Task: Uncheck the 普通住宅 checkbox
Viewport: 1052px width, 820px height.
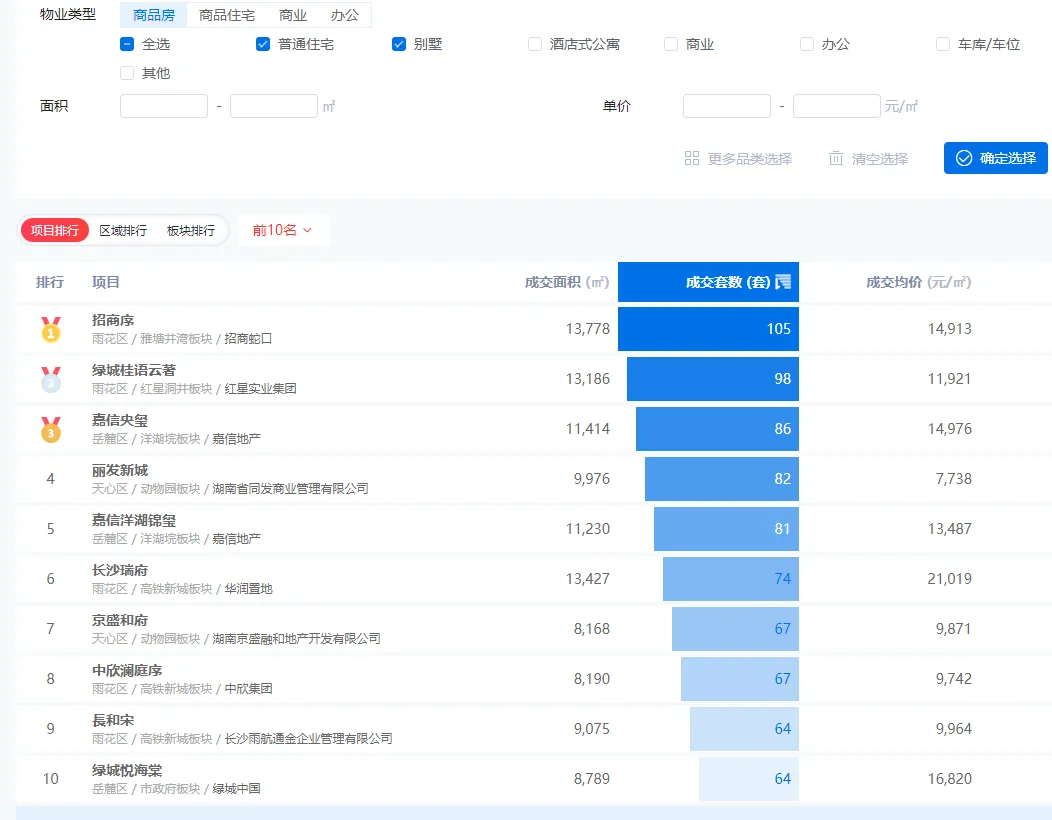Action: [x=263, y=44]
